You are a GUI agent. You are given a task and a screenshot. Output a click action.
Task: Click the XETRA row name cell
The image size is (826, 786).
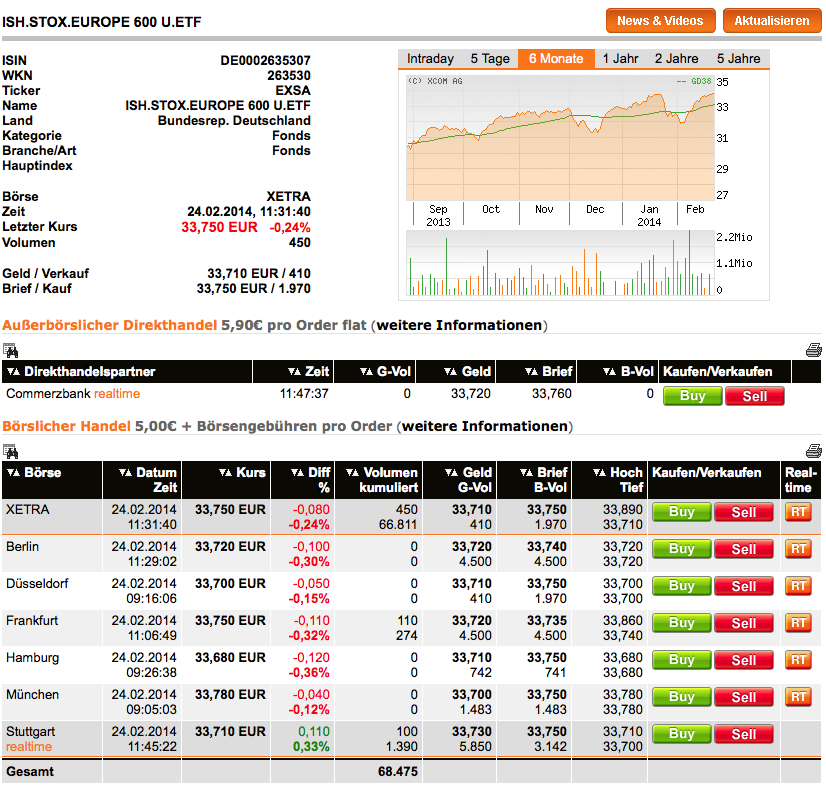click(52, 517)
